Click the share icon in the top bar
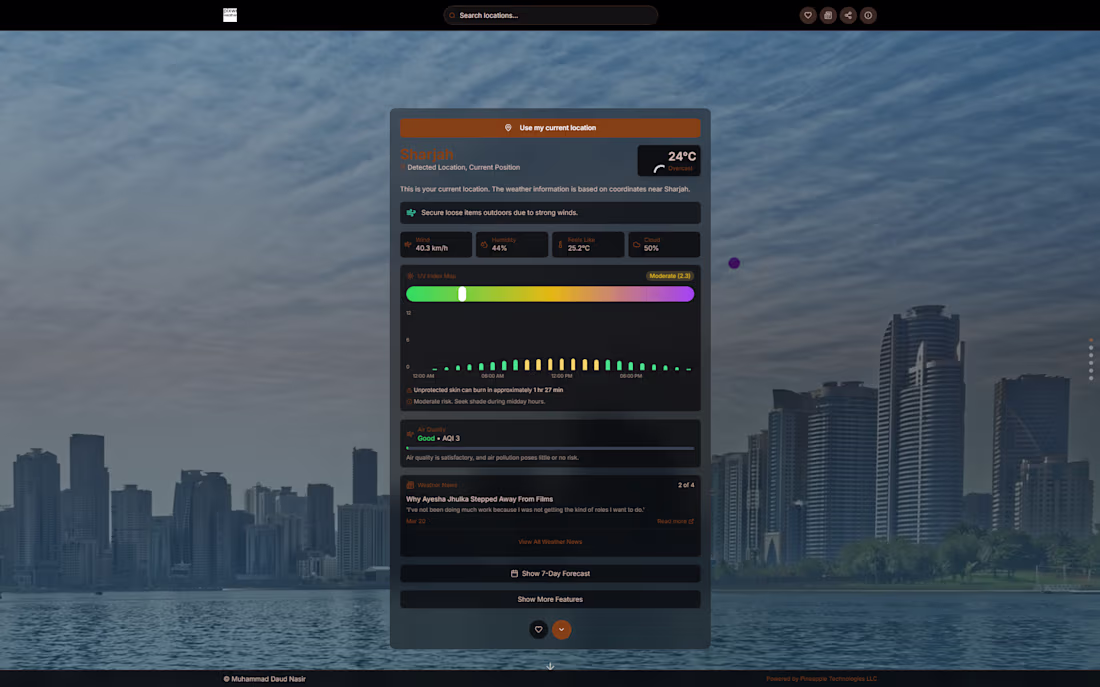1100x687 pixels. point(848,15)
